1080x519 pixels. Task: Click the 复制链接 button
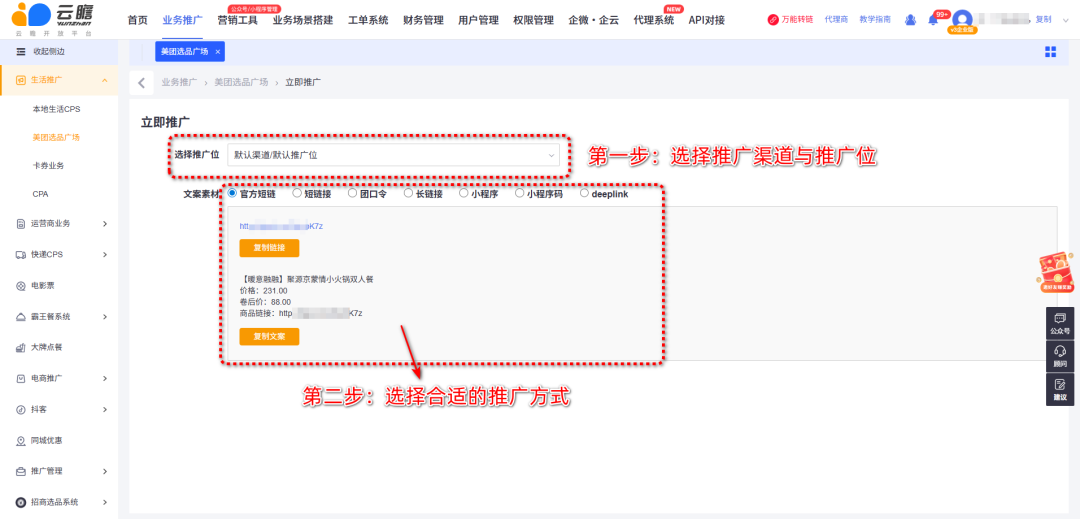269,248
